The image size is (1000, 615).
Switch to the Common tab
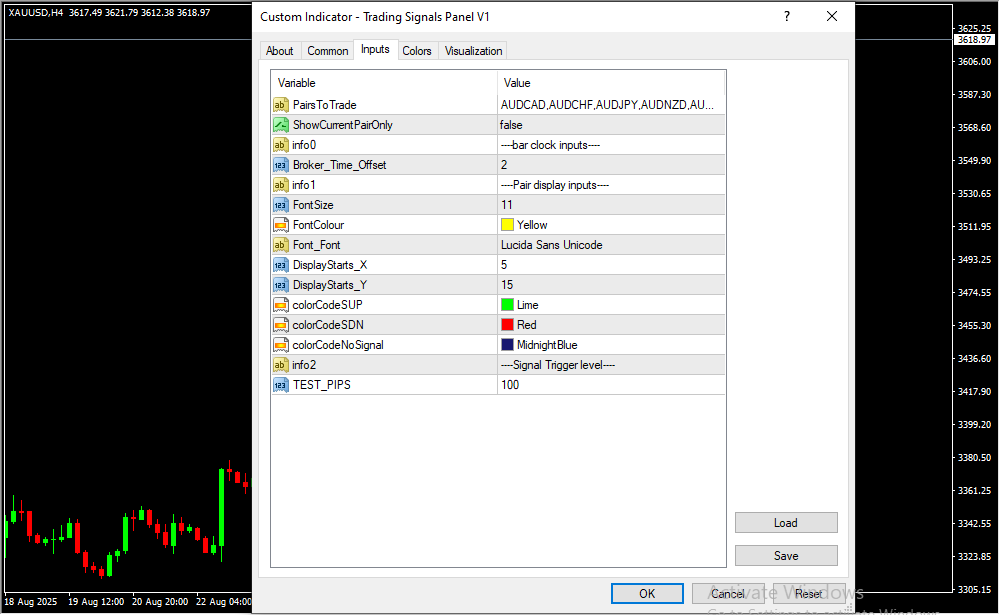click(x=328, y=51)
